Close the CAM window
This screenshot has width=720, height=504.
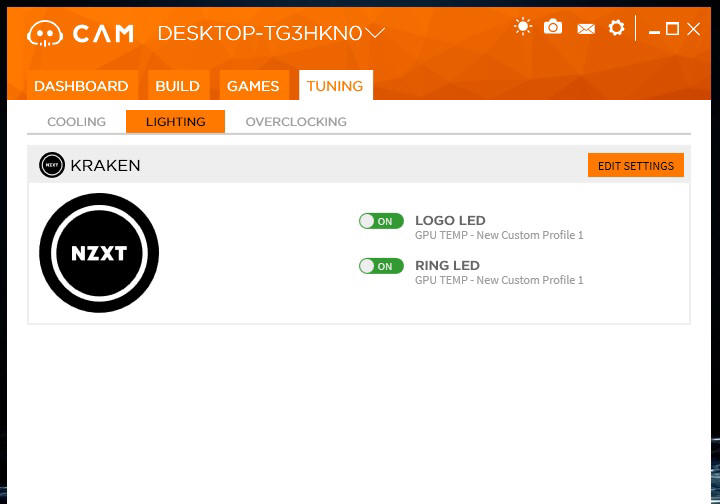693,29
